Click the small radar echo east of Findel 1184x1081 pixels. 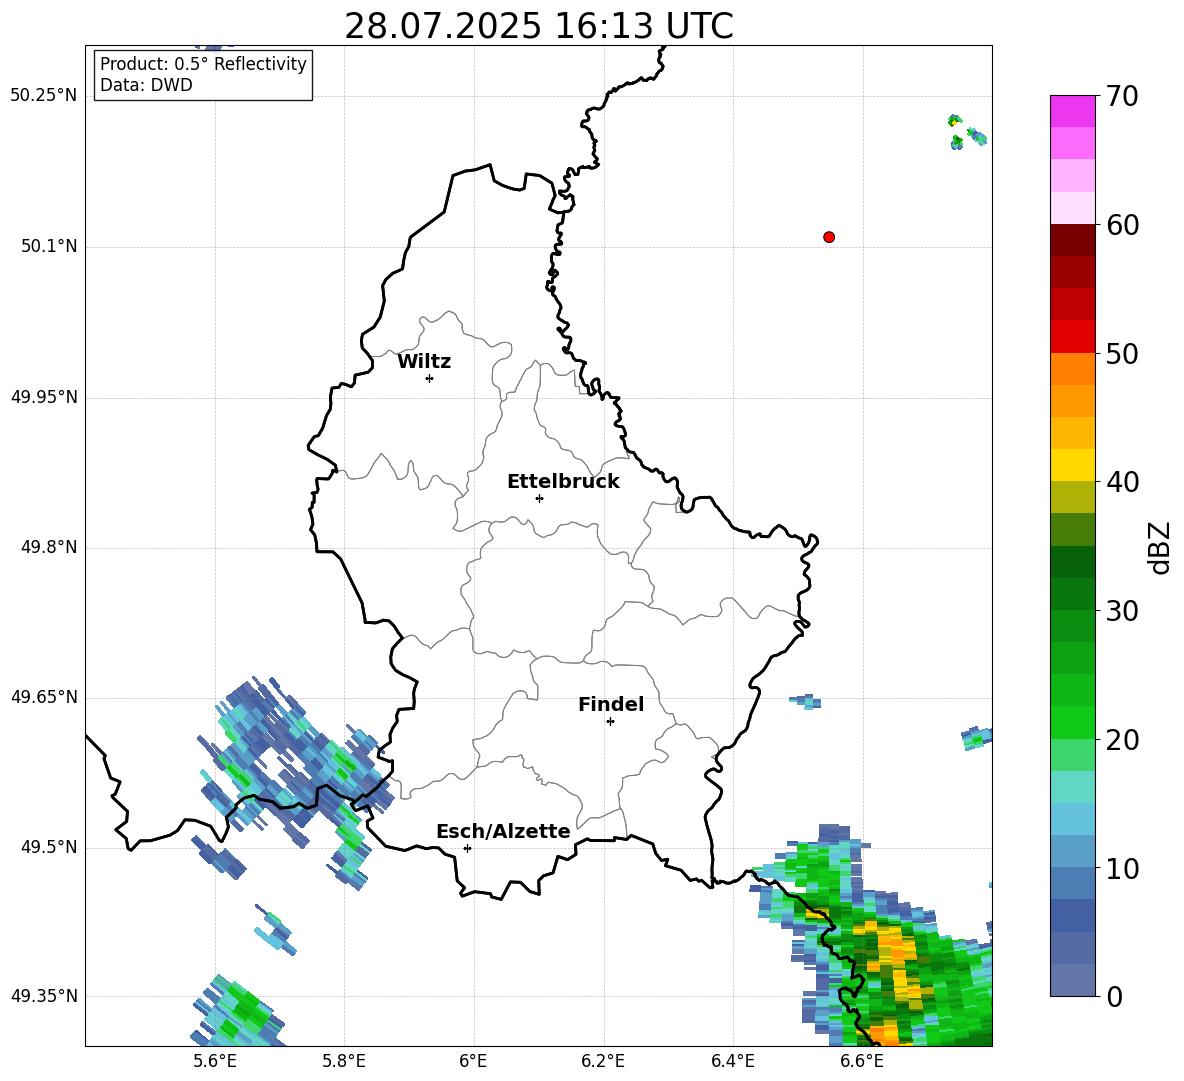tap(806, 701)
